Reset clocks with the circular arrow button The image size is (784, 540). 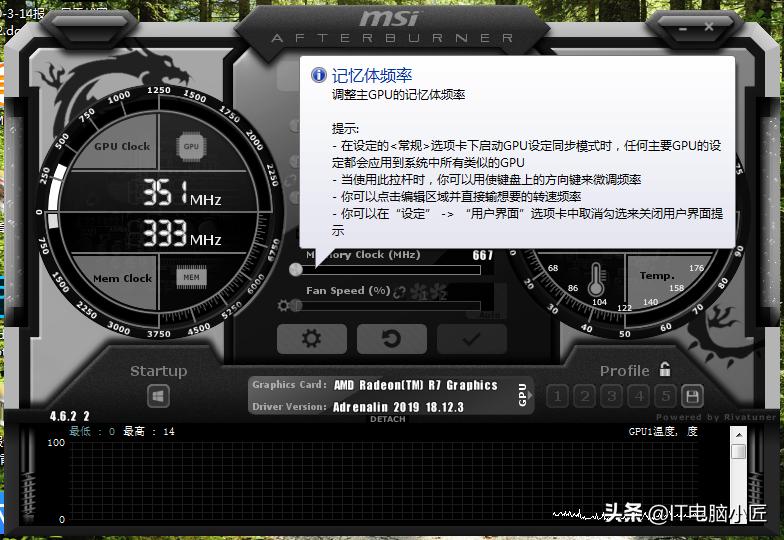pos(392,338)
